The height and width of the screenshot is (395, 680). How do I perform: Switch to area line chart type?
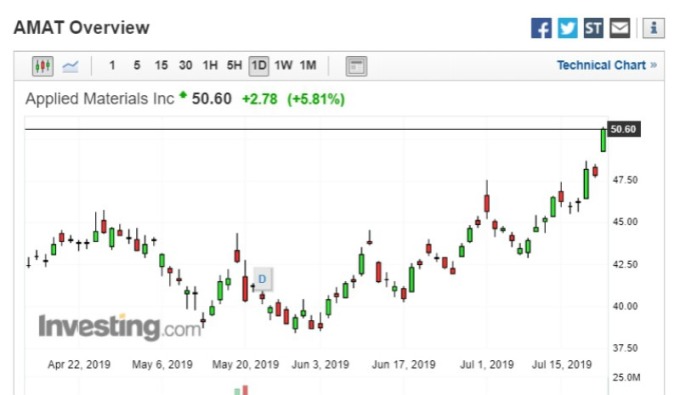tap(70, 66)
